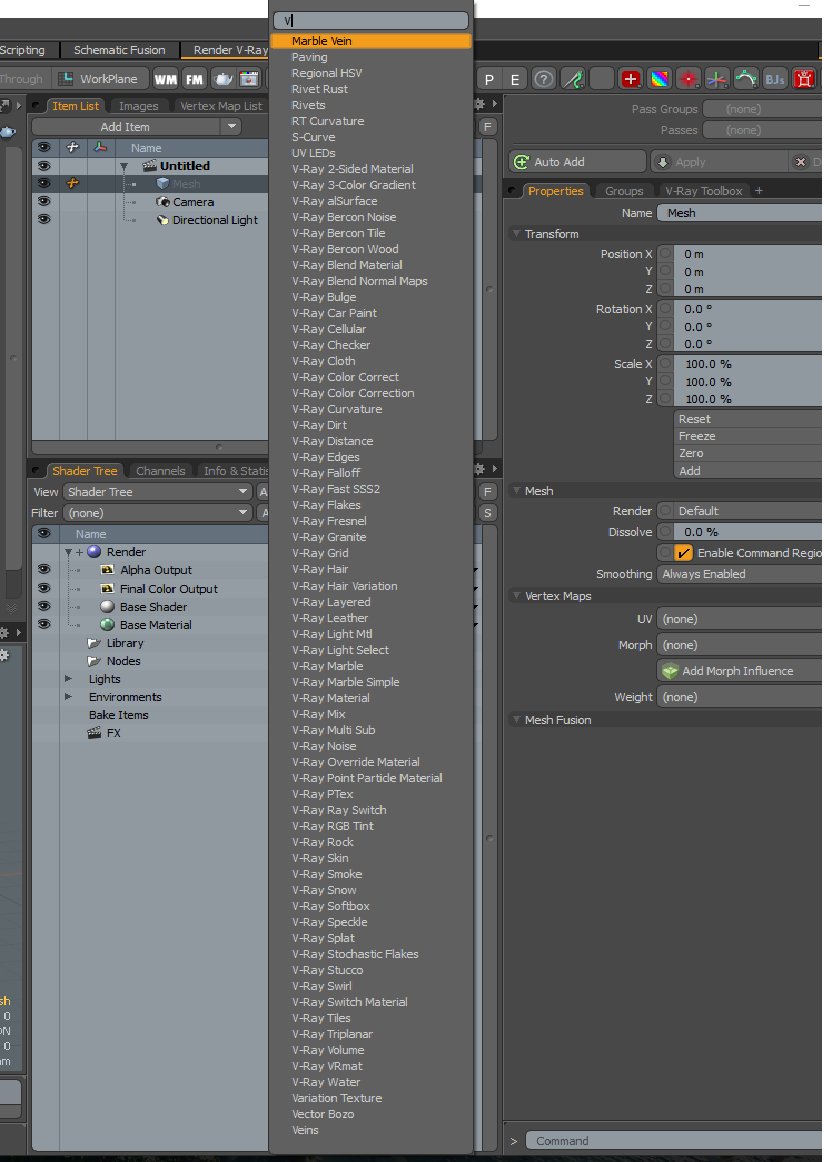Collapse the Untitled scene tree
Image resolution: width=824 pixels, height=1162 pixels.
point(124,167)
